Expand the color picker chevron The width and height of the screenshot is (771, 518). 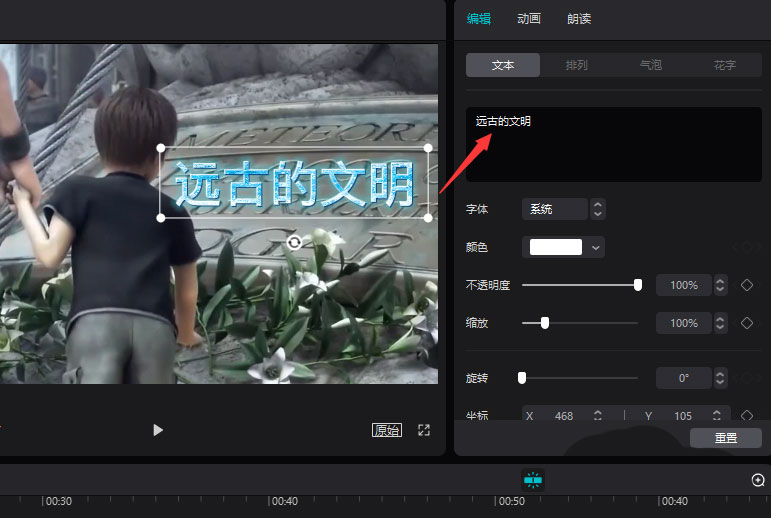tap(595, 247)
